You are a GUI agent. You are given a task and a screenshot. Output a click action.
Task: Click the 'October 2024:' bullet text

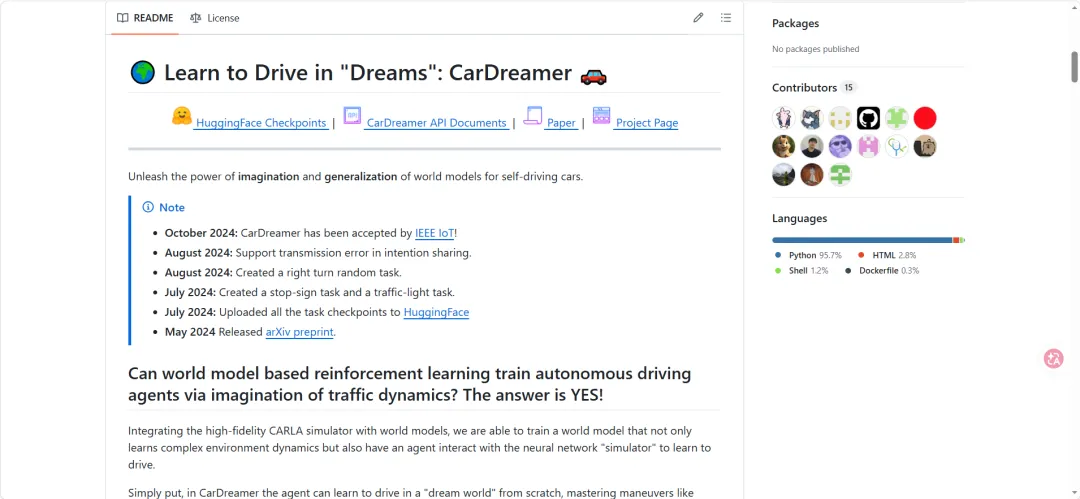[x=201, y=233]
